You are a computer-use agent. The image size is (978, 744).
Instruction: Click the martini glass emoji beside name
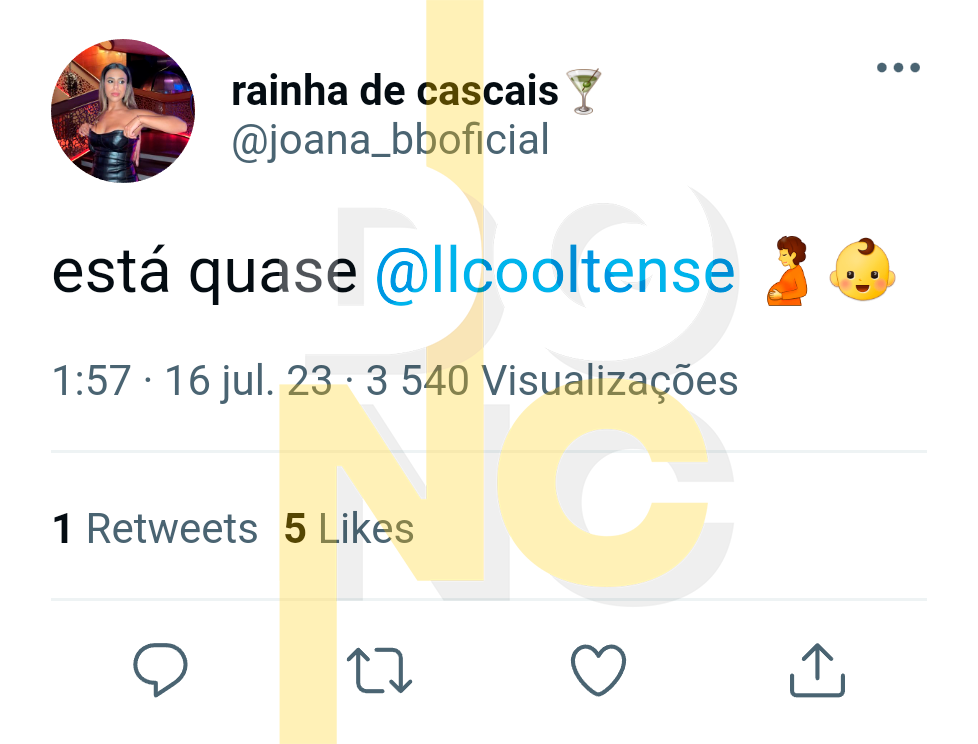point(583,91)
